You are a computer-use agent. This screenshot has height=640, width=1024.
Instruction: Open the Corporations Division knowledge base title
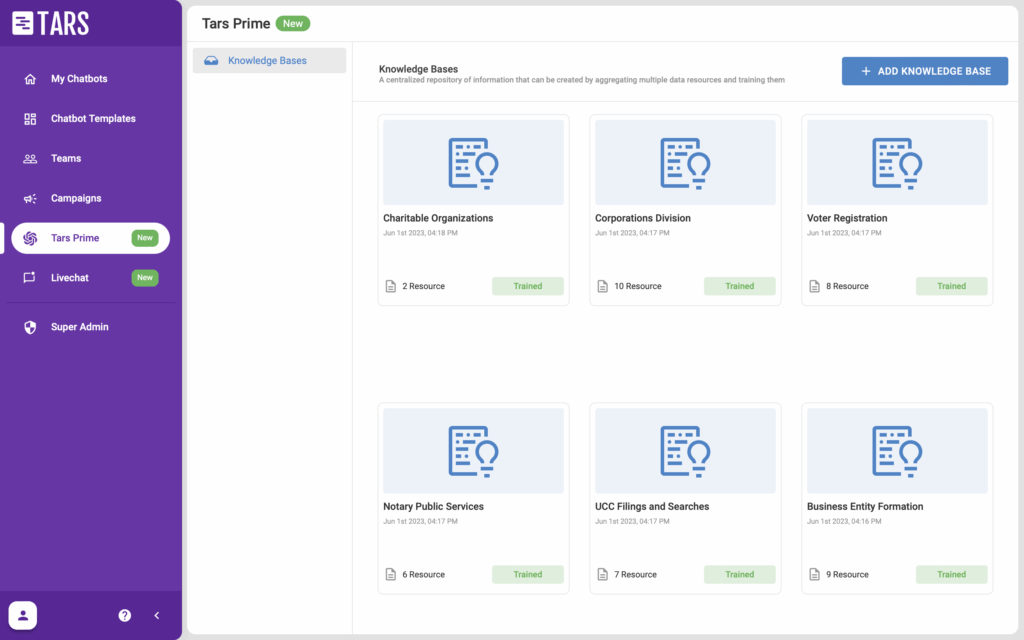(x=642, y=218)
